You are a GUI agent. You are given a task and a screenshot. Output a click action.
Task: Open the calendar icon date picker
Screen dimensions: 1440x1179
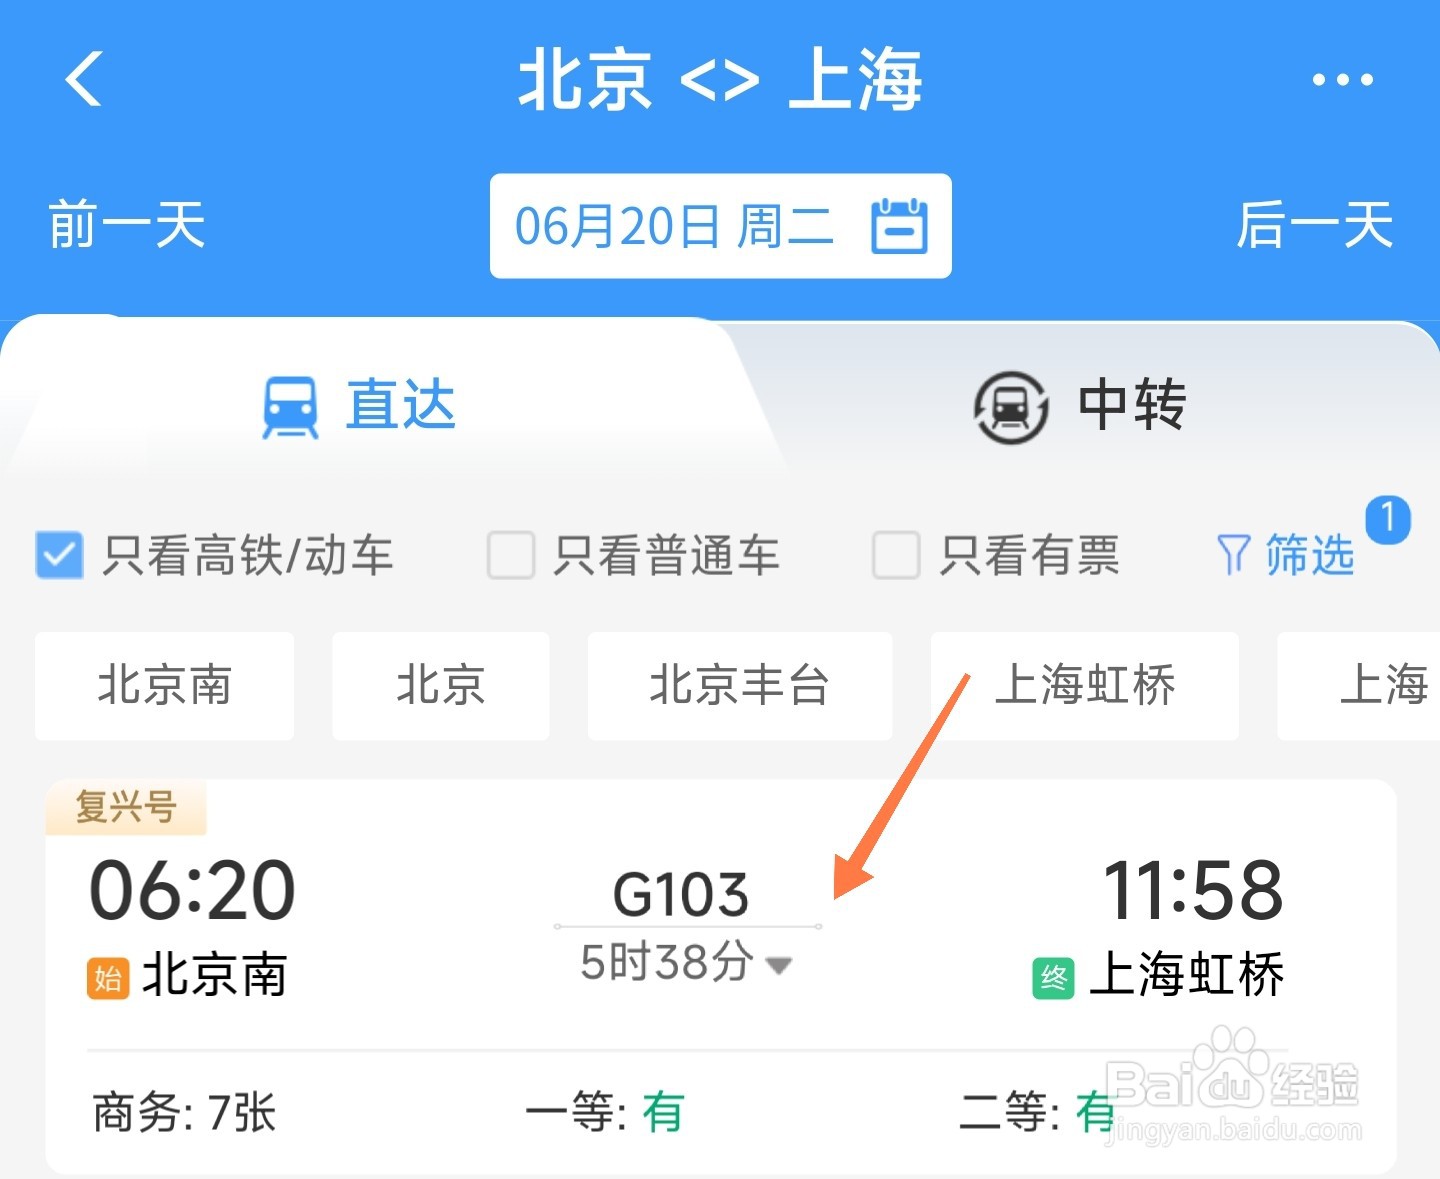tap(899, 226)
